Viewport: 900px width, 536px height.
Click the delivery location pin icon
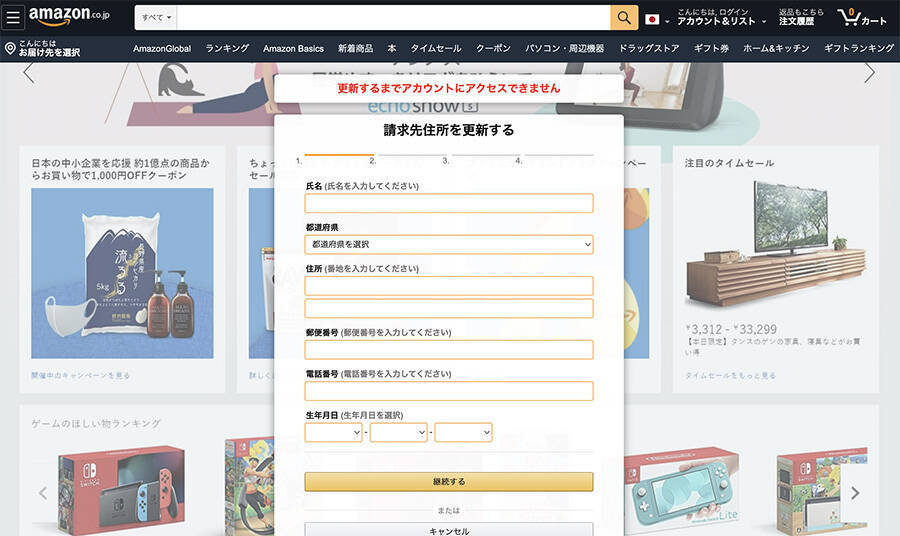pyautogui.click(x=10, y=48)
